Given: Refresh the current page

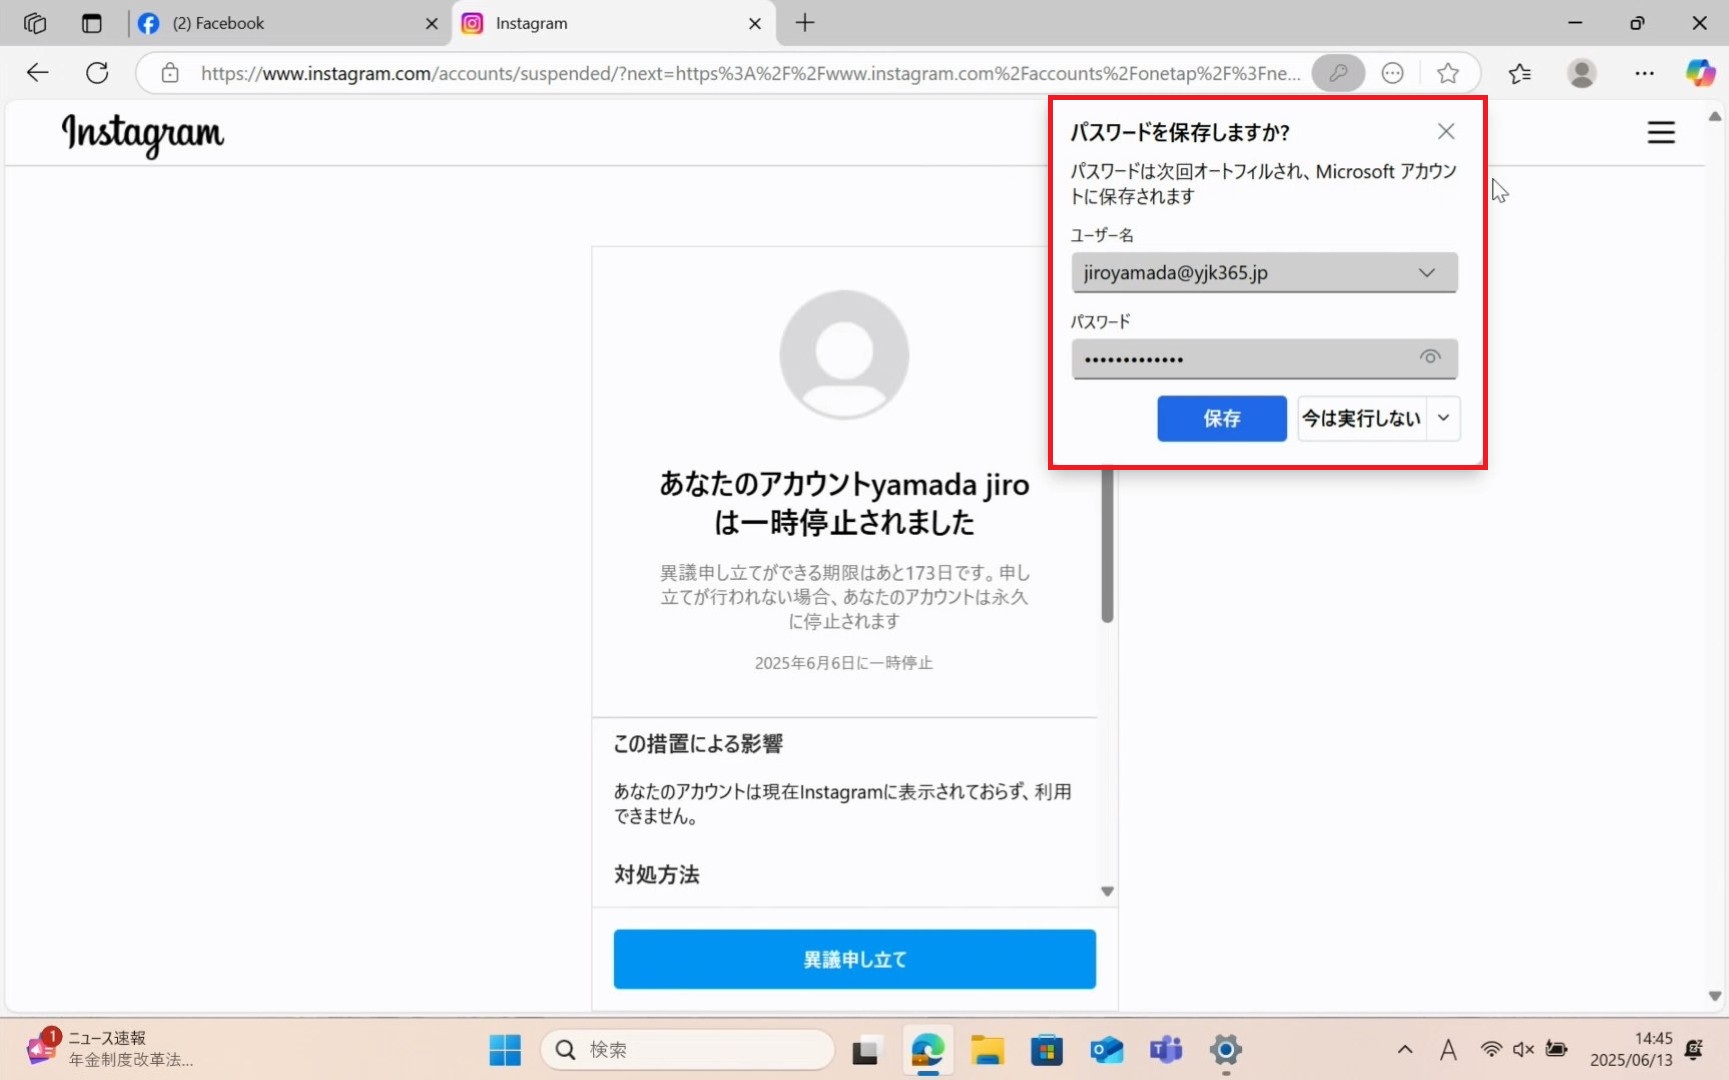Looking at the screenshot, I should (97, 73).
